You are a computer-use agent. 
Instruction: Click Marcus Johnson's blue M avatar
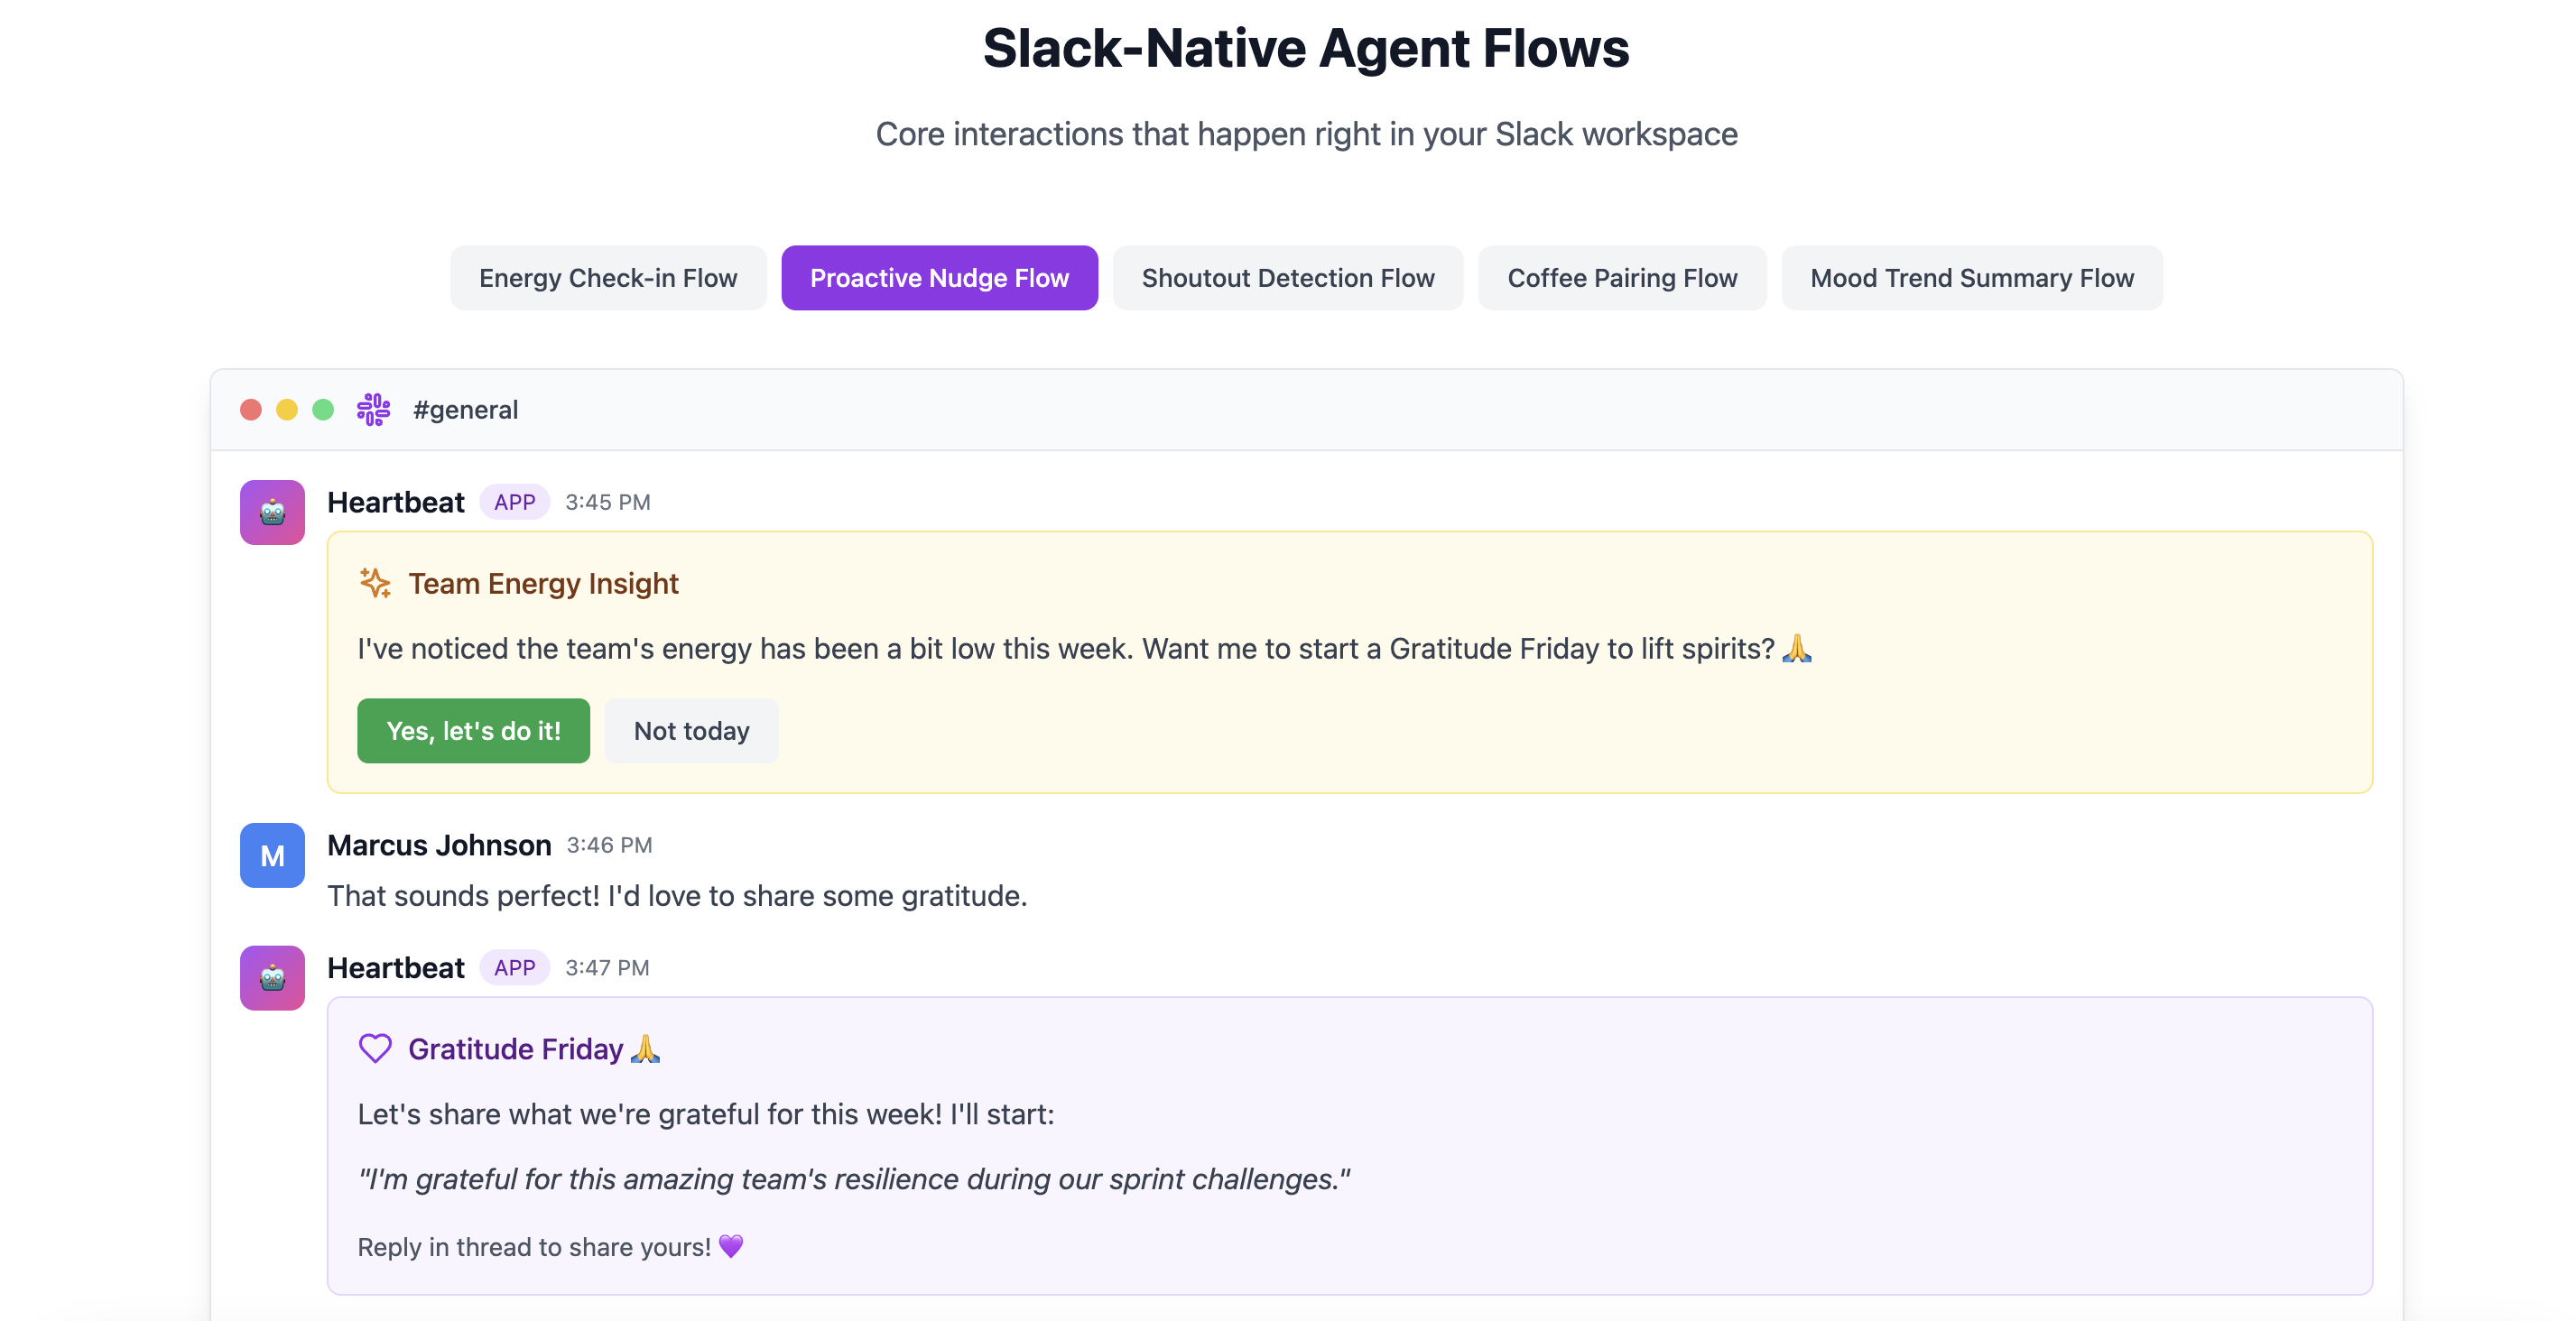pos(272,855)
